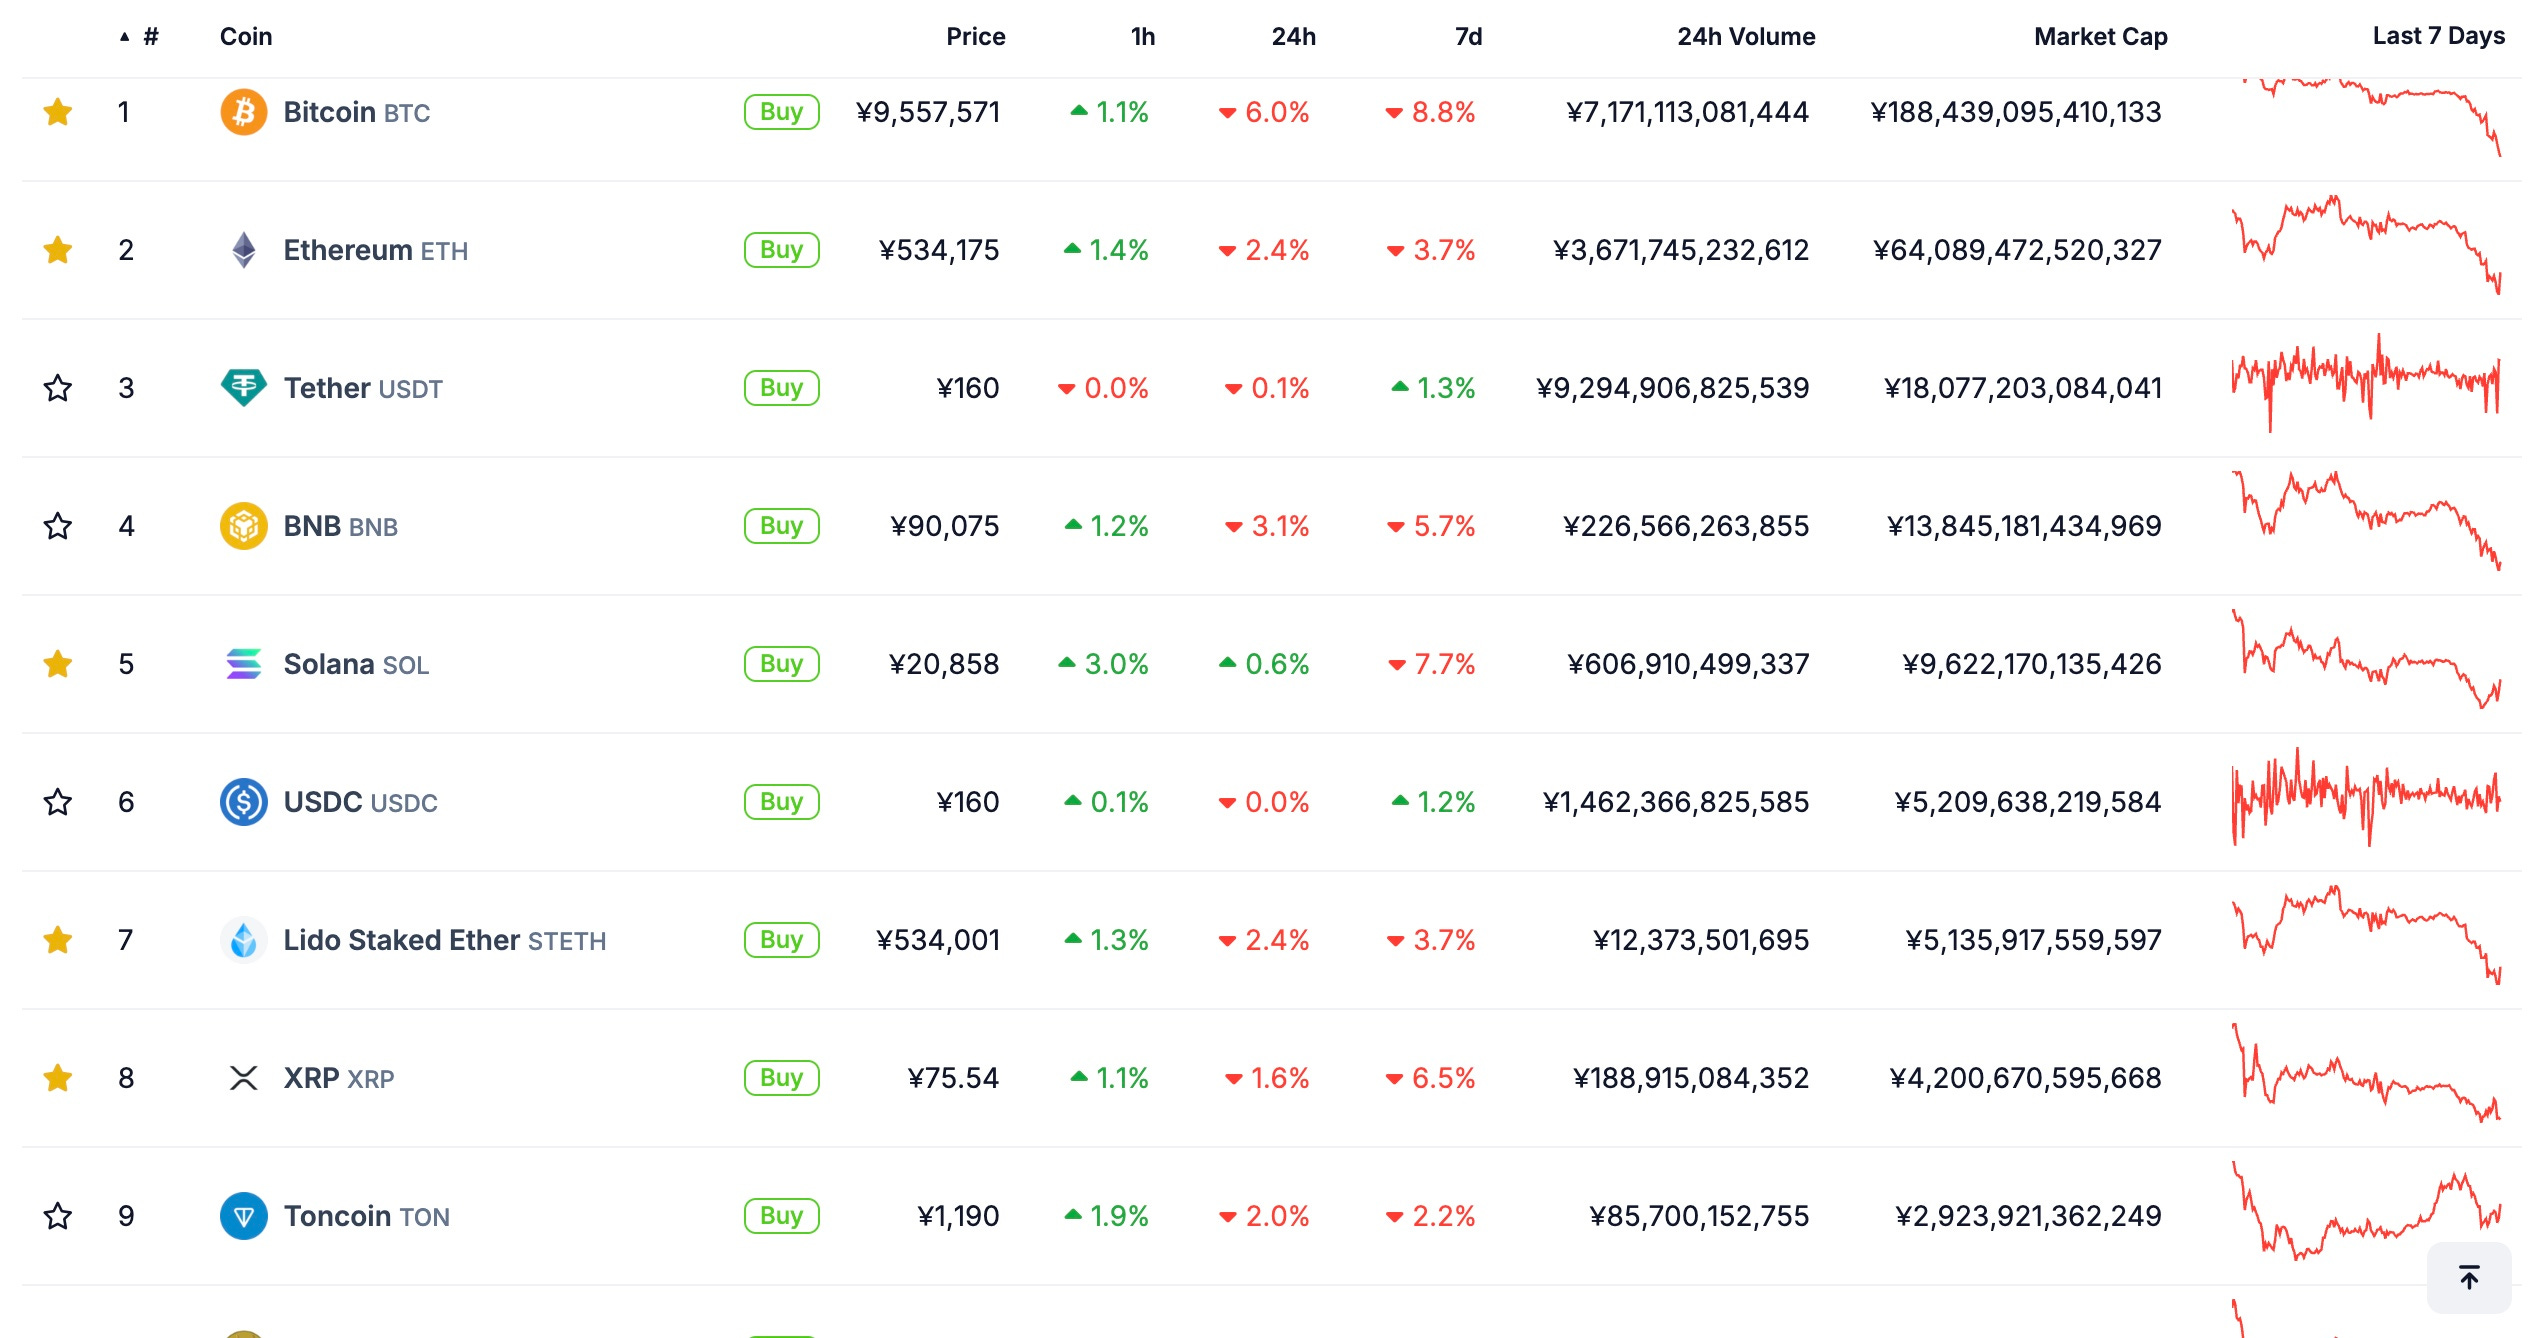This screenshot has height=1338, width=2546.
Task: Open the Toncoin TON coin page link
Action: [366, 1216]
